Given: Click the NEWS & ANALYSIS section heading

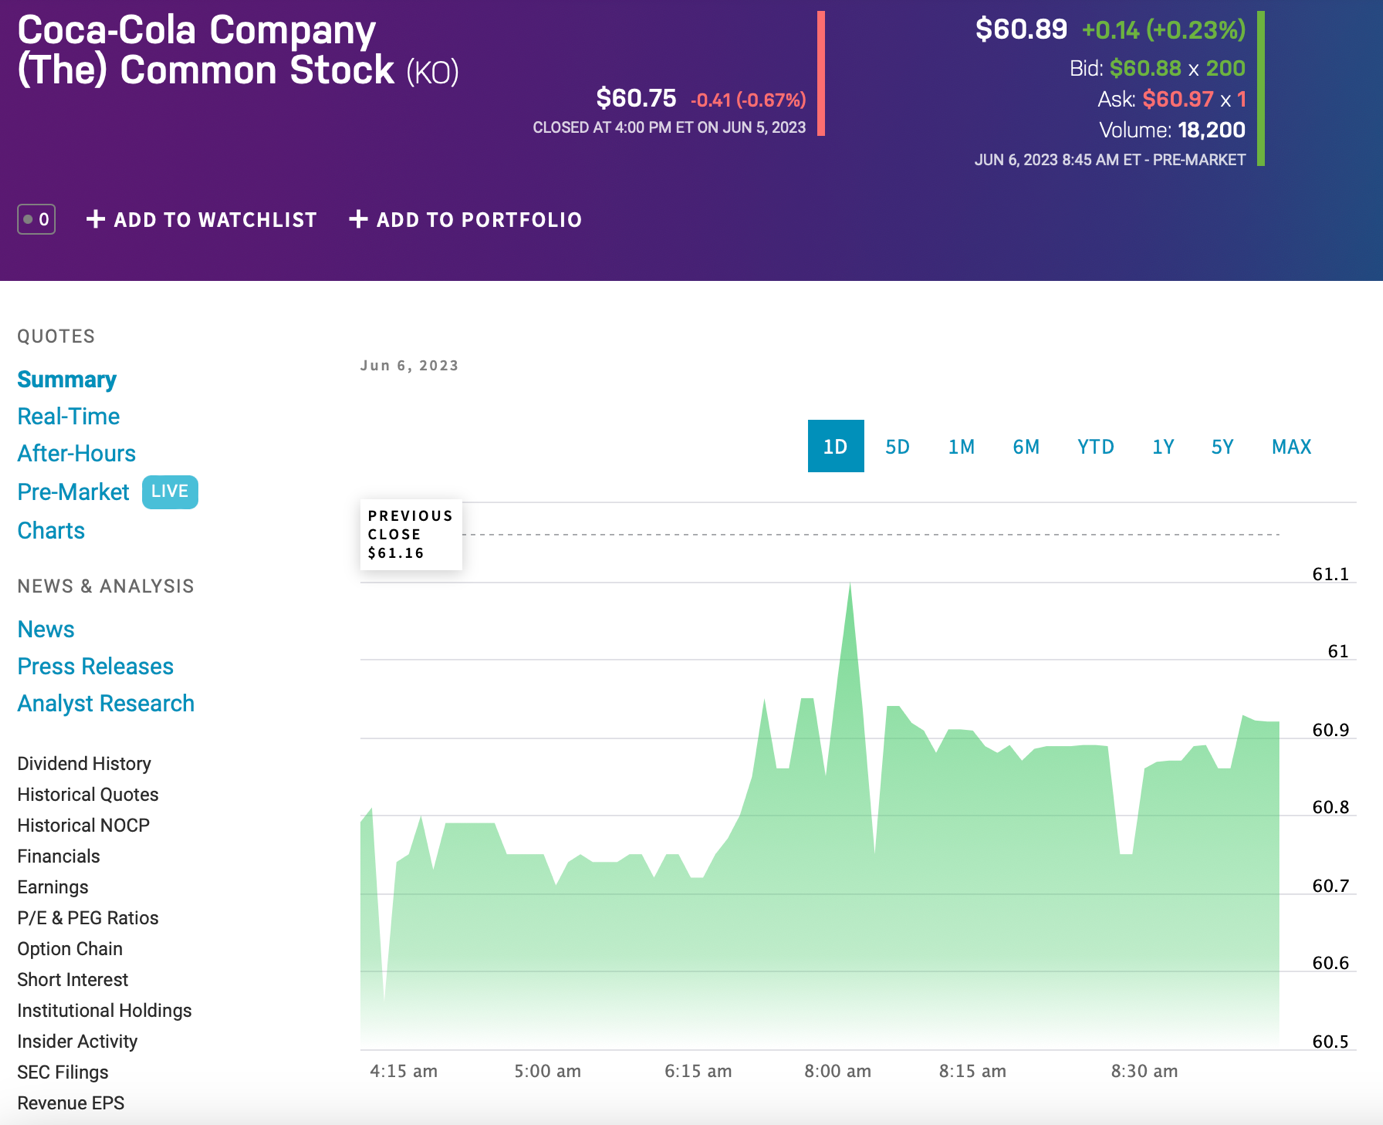Looking at the screenshot, I should pos(106,586).
